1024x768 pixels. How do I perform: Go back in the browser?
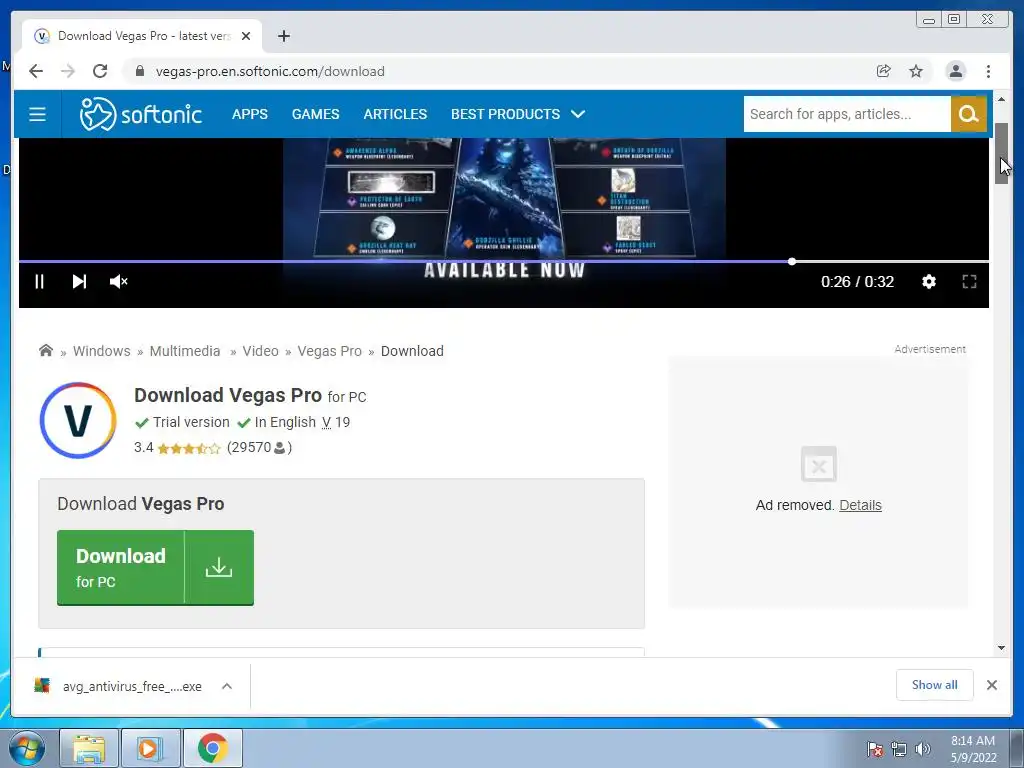36,71
